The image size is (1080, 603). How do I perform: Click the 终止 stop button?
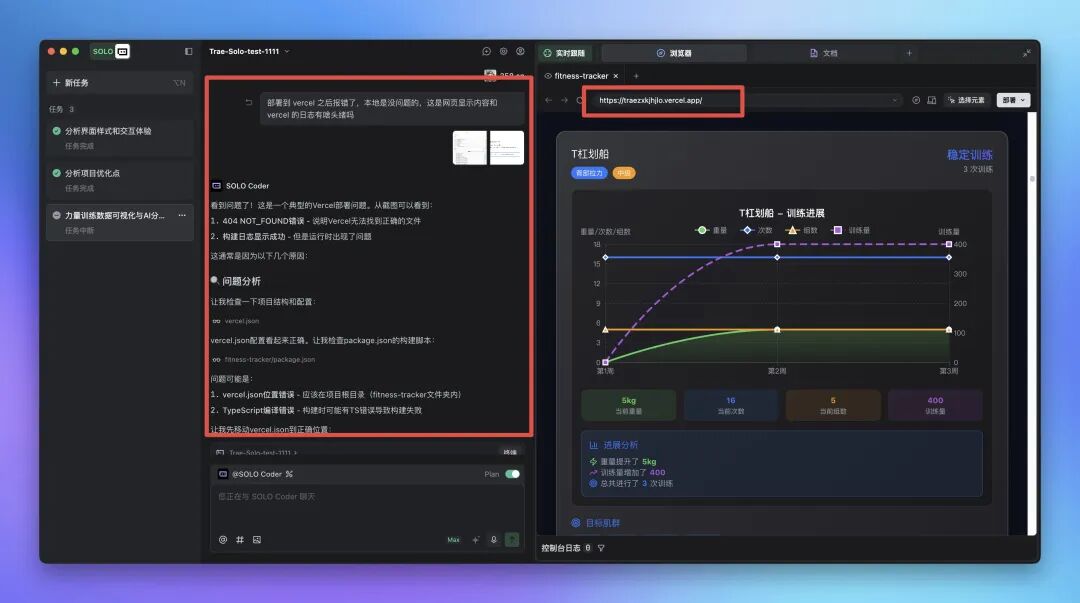[x=508, y=453]
